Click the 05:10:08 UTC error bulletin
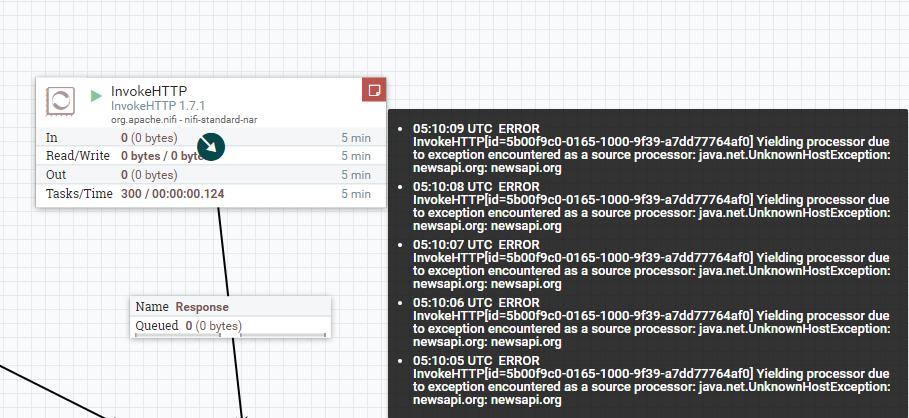 [x=651, y=206]
